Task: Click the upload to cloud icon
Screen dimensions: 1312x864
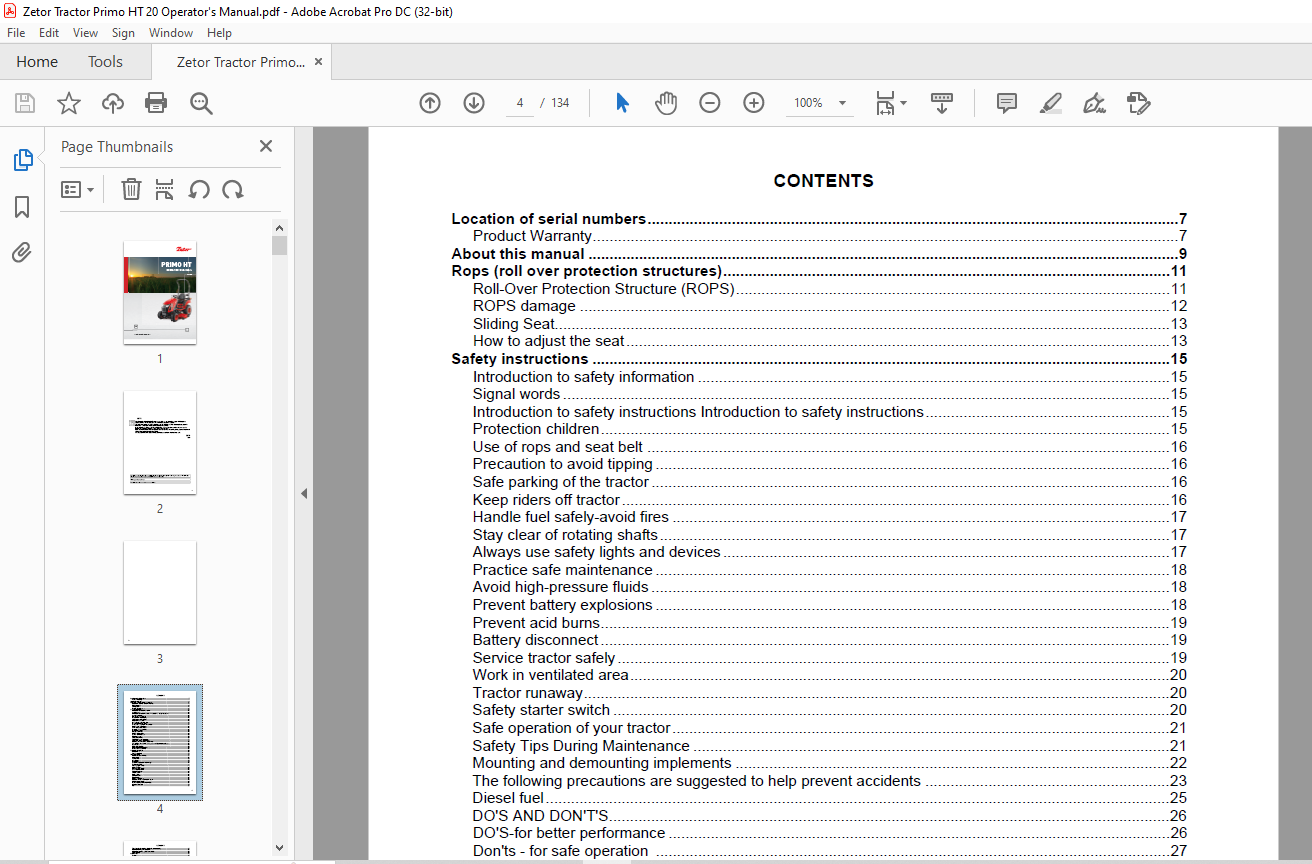Action: click(x=113, y=103)
